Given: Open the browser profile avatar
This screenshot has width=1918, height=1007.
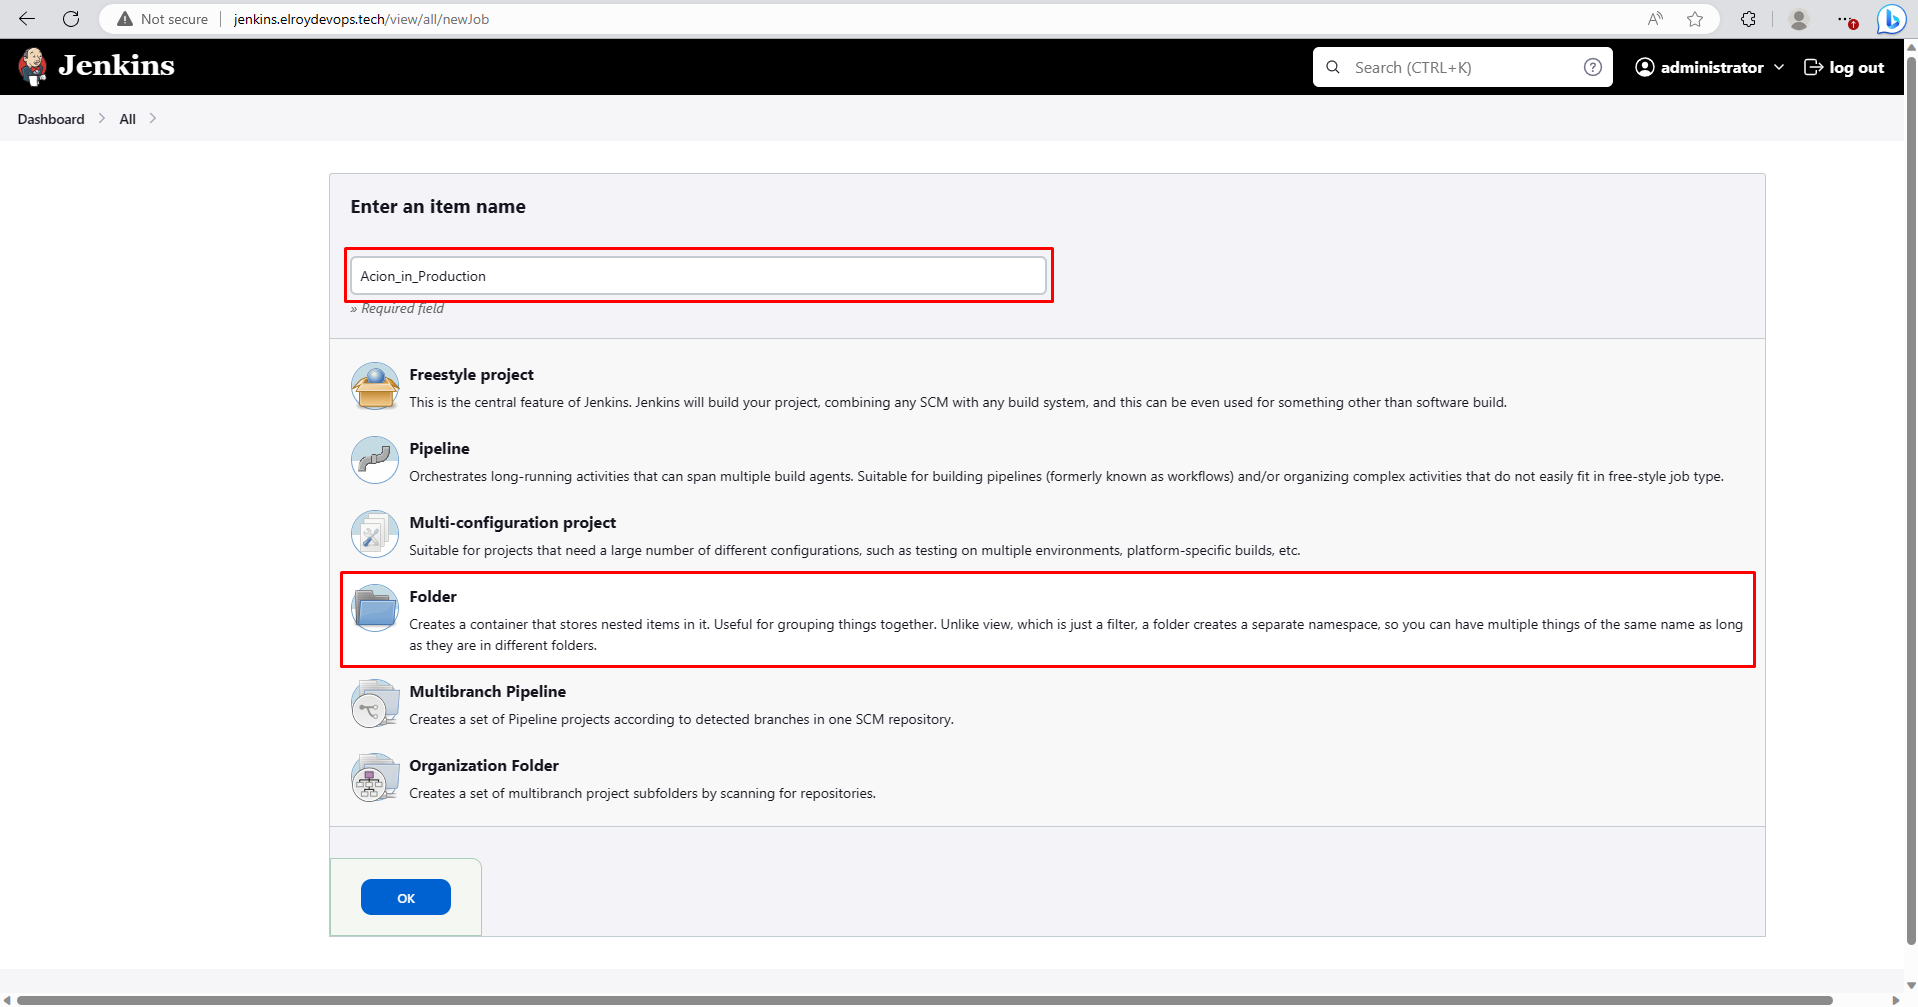Looking at the screenshot, I should click(x=1799, y=19).
